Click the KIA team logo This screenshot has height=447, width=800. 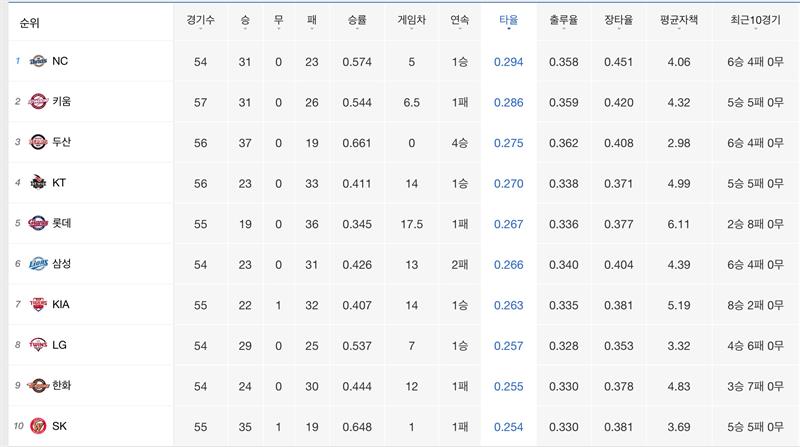pos(38,304)
